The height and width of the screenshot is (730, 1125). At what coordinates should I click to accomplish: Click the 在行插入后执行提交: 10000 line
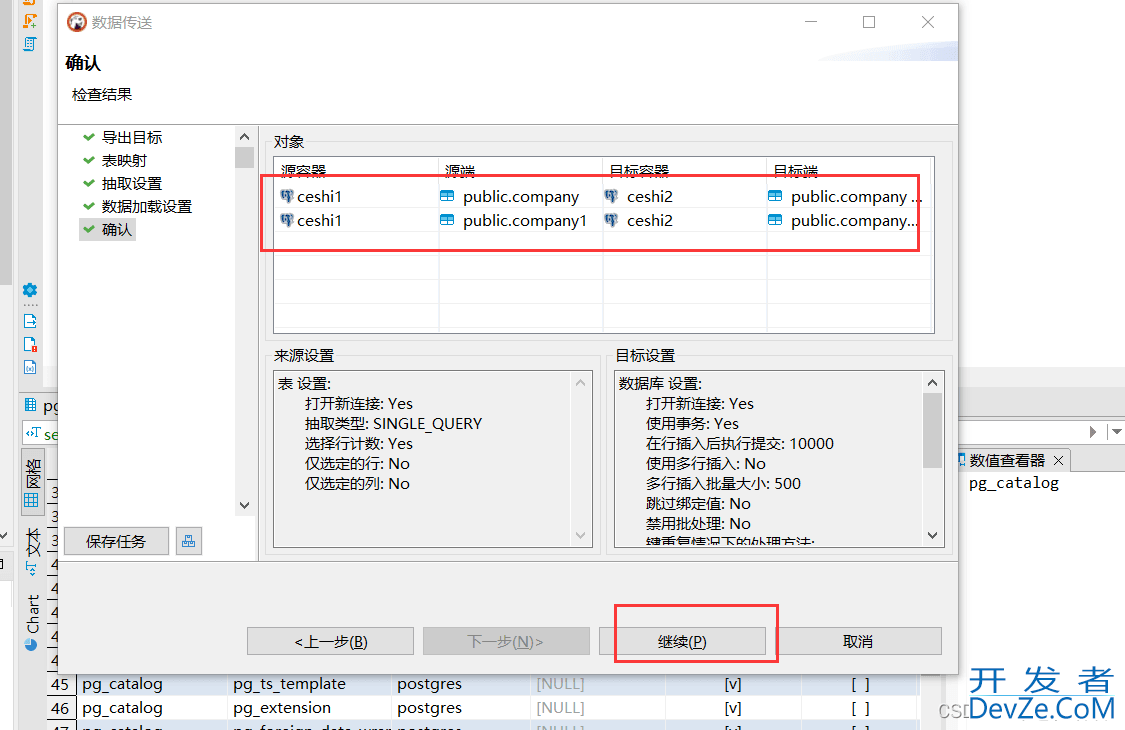pos(740,444)
